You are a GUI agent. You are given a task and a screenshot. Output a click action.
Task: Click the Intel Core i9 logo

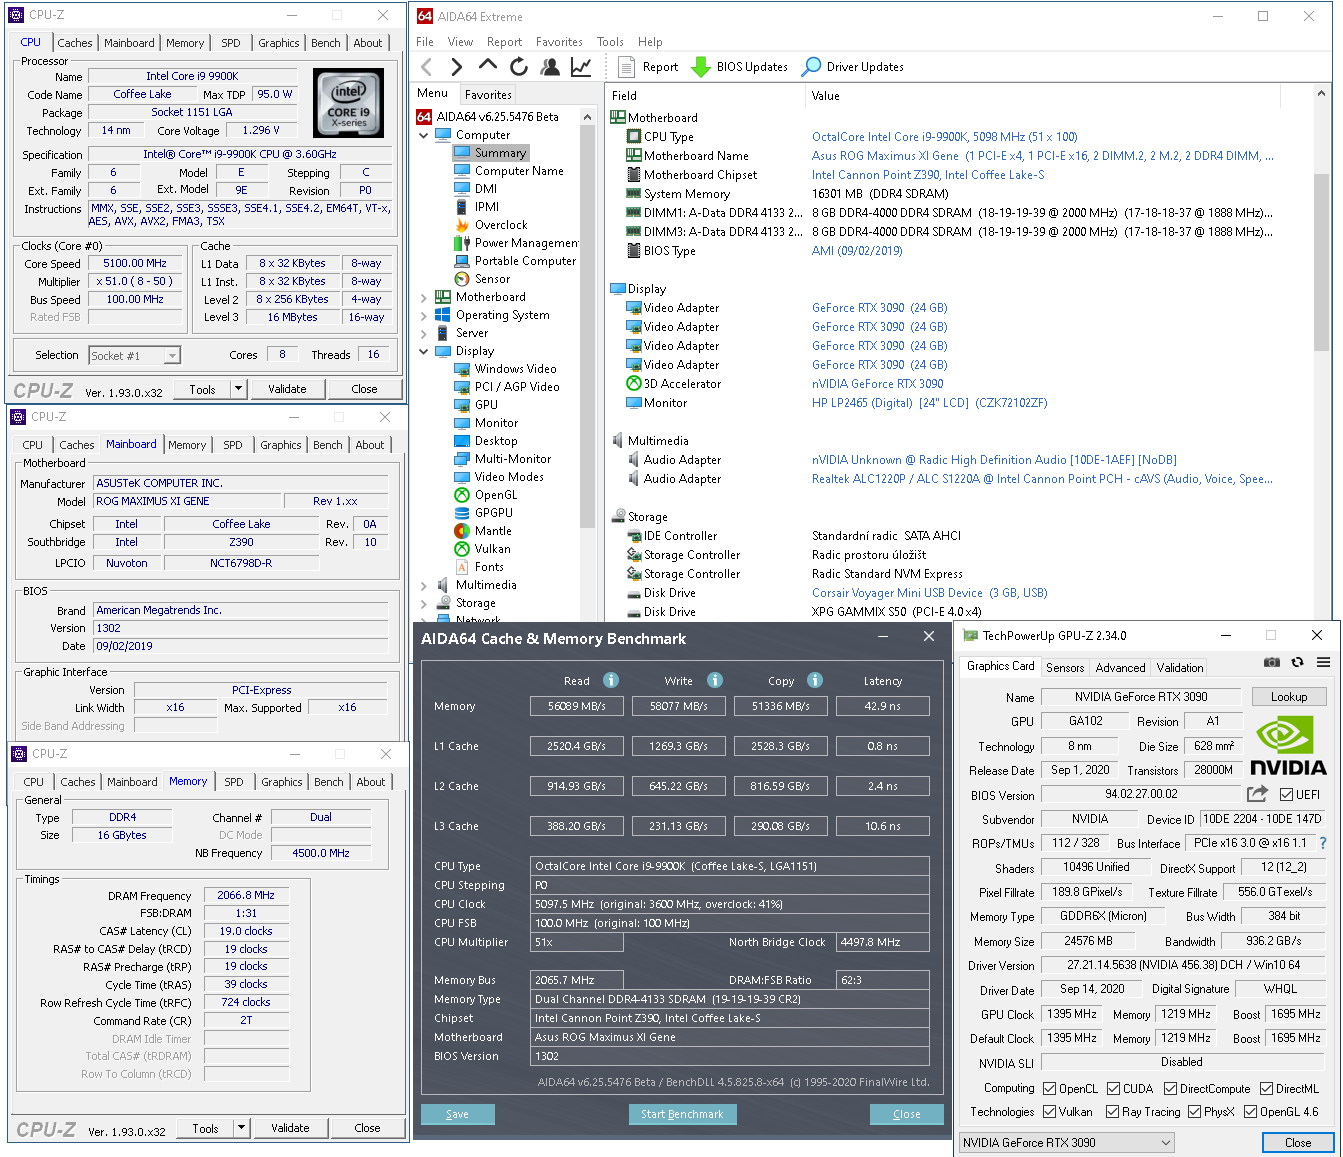click(348, 104)
